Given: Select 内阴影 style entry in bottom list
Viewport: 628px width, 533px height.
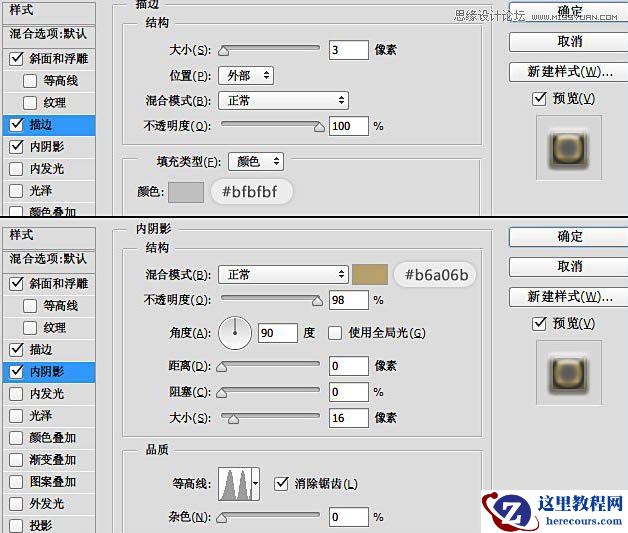Looking at the screenshot, I should (x=49, y=372).
